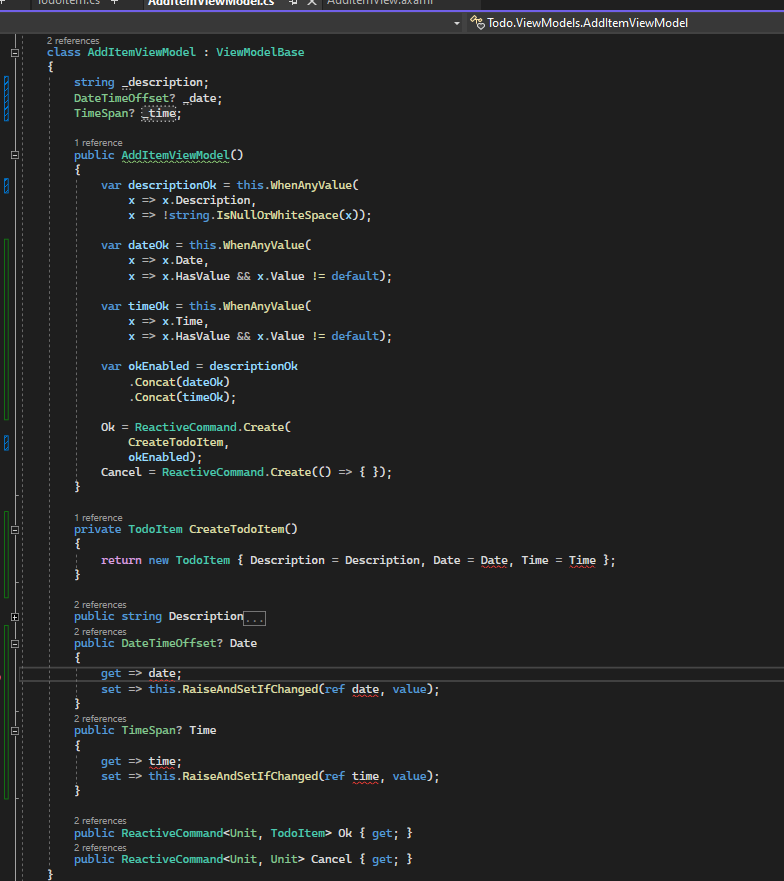Screen dimensions: 784x881
Task: Click 'x.Time,' in the timeOk expression
Action: [185, 321]
